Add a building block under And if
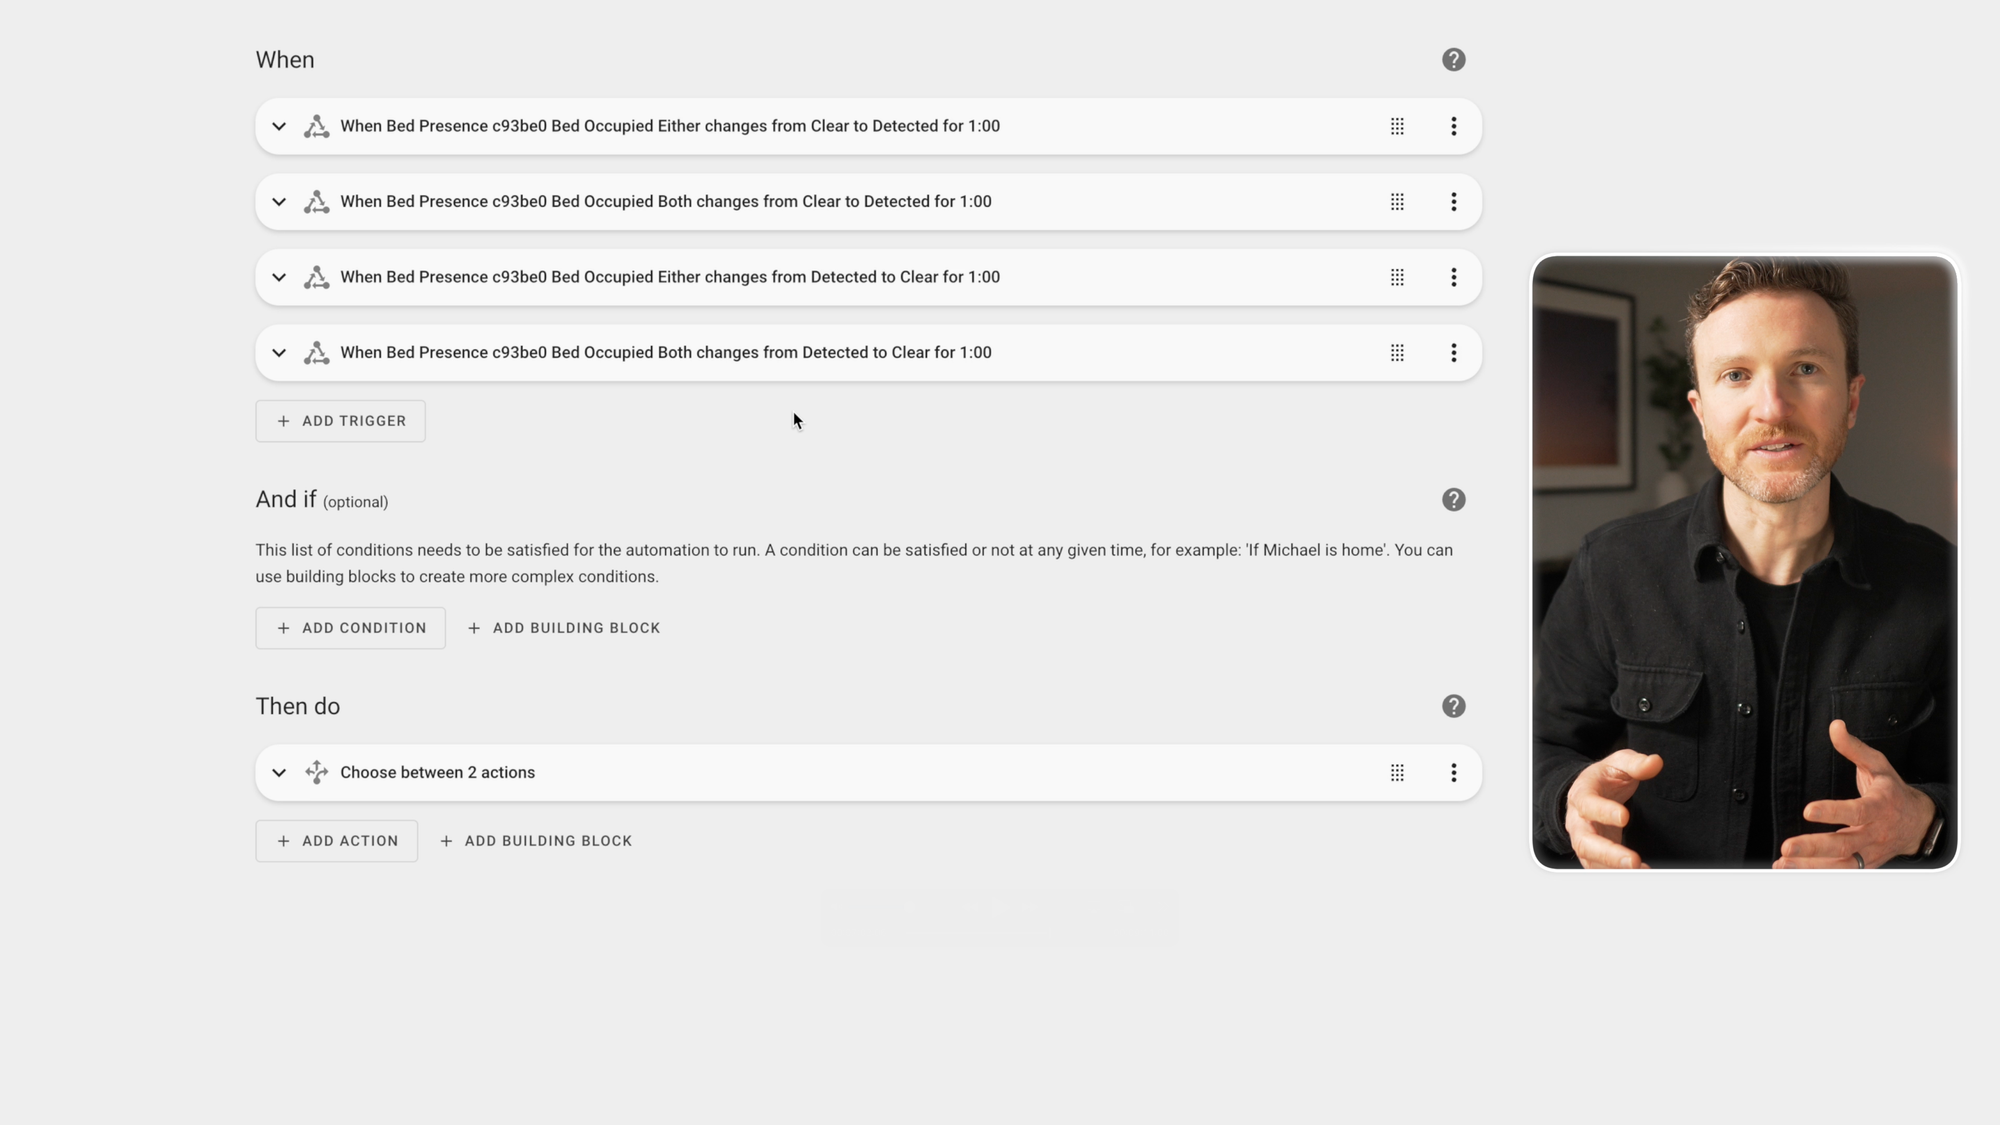 click(564, 628)
